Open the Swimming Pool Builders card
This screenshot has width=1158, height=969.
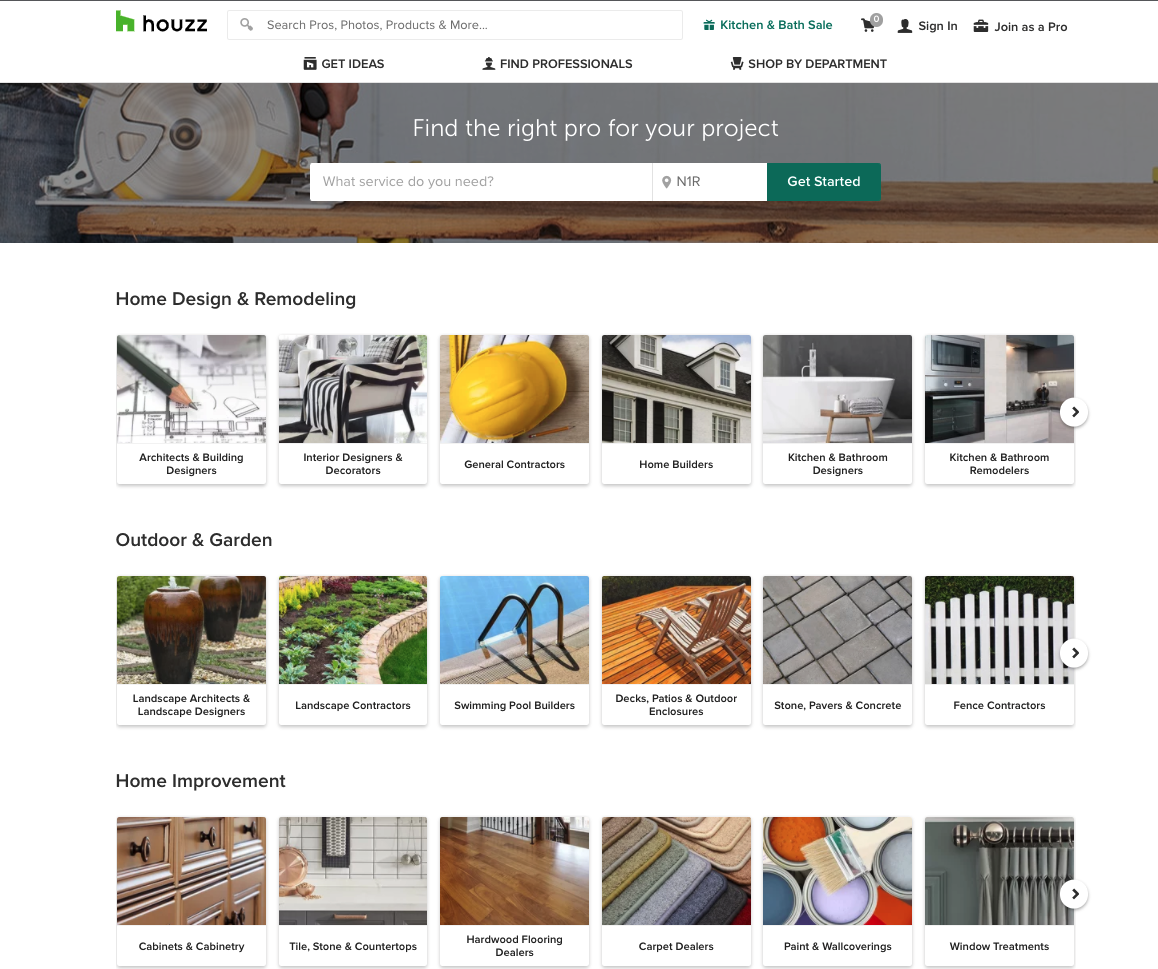(514, 650)
